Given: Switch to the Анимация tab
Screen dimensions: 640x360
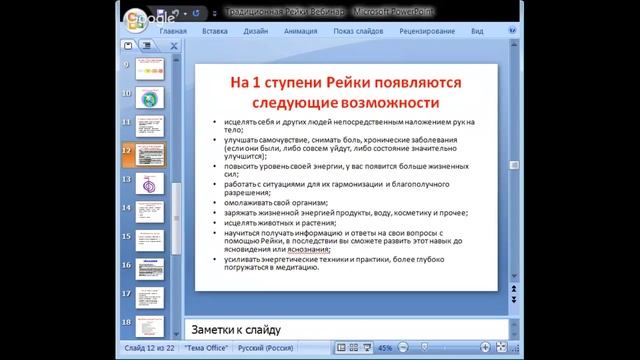Looking at the screenshot, I should 300,31.
